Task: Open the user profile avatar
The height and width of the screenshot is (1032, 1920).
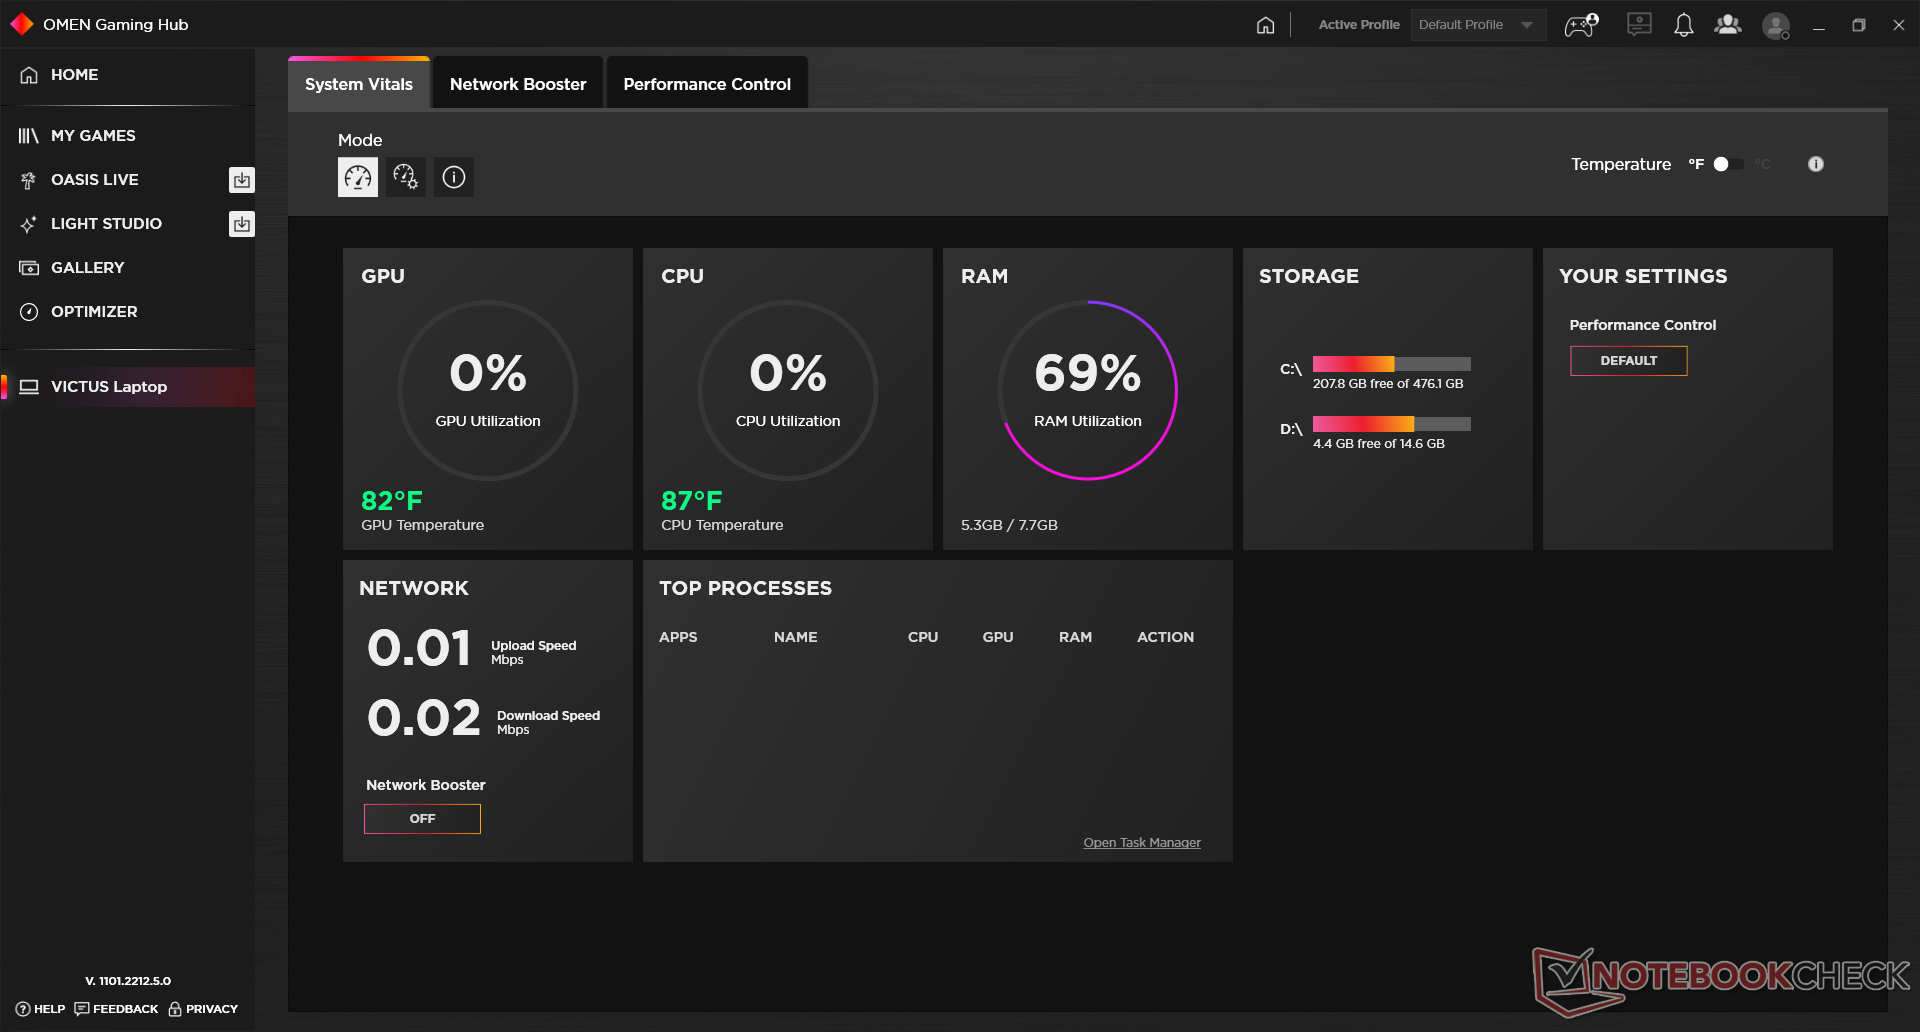Action: coord(1776,26)
